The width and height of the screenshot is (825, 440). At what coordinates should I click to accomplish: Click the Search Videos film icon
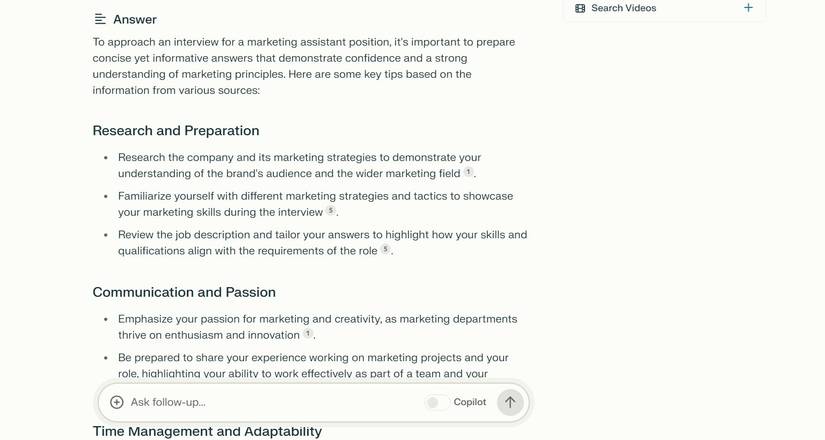click(x=580, y=8)
